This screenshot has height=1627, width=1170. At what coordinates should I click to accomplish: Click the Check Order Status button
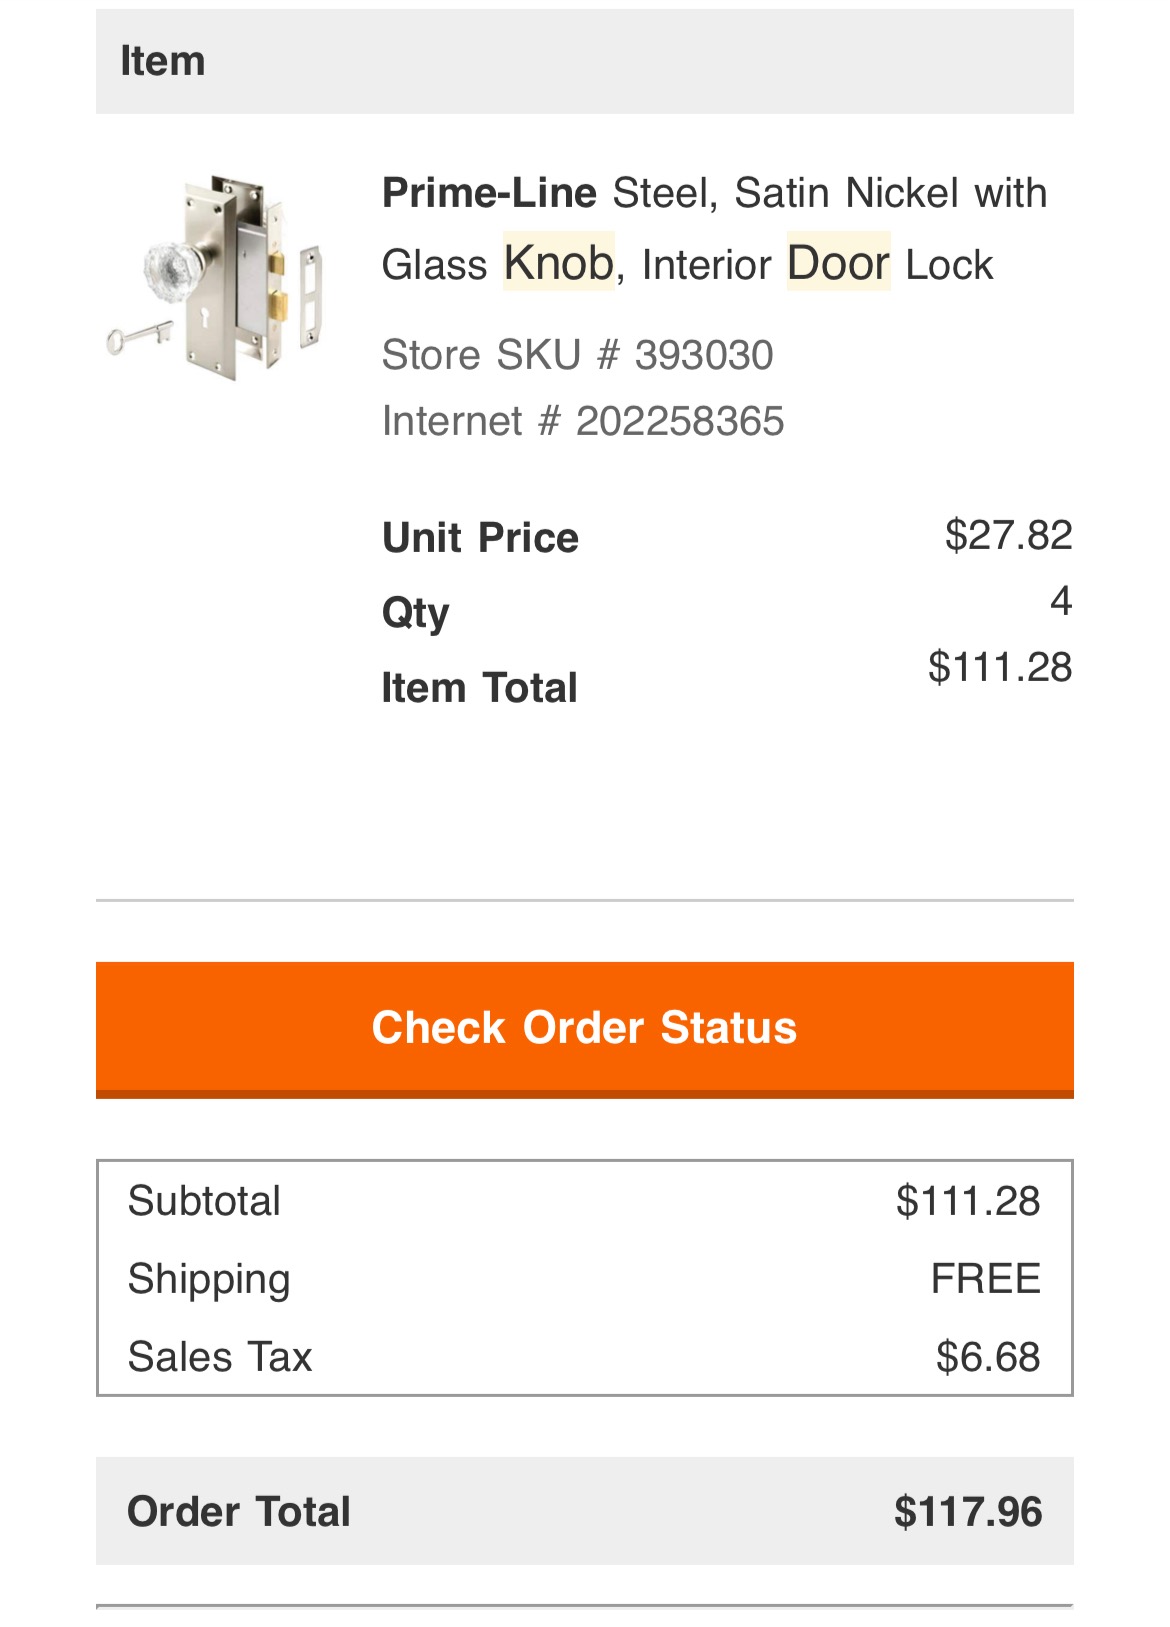click(x=585, y=1029)
